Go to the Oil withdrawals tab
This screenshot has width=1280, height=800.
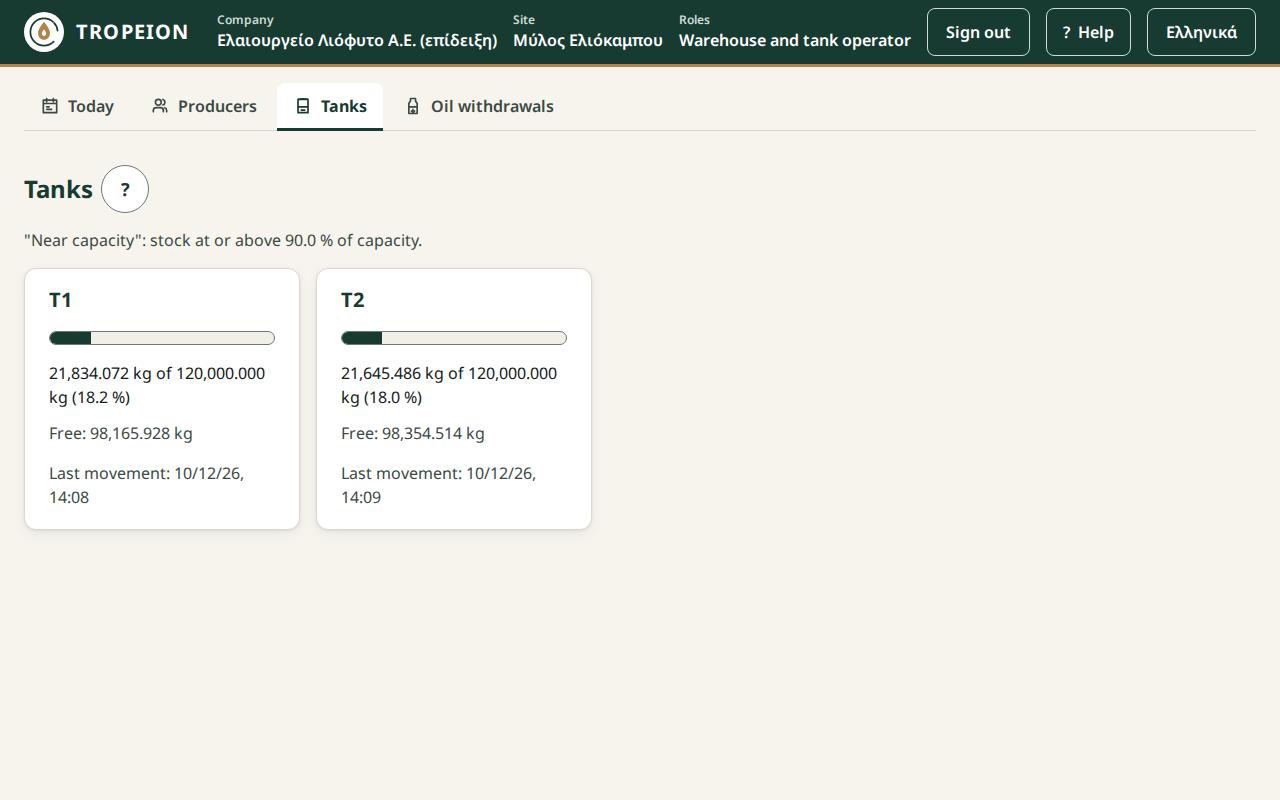point(479,106)
